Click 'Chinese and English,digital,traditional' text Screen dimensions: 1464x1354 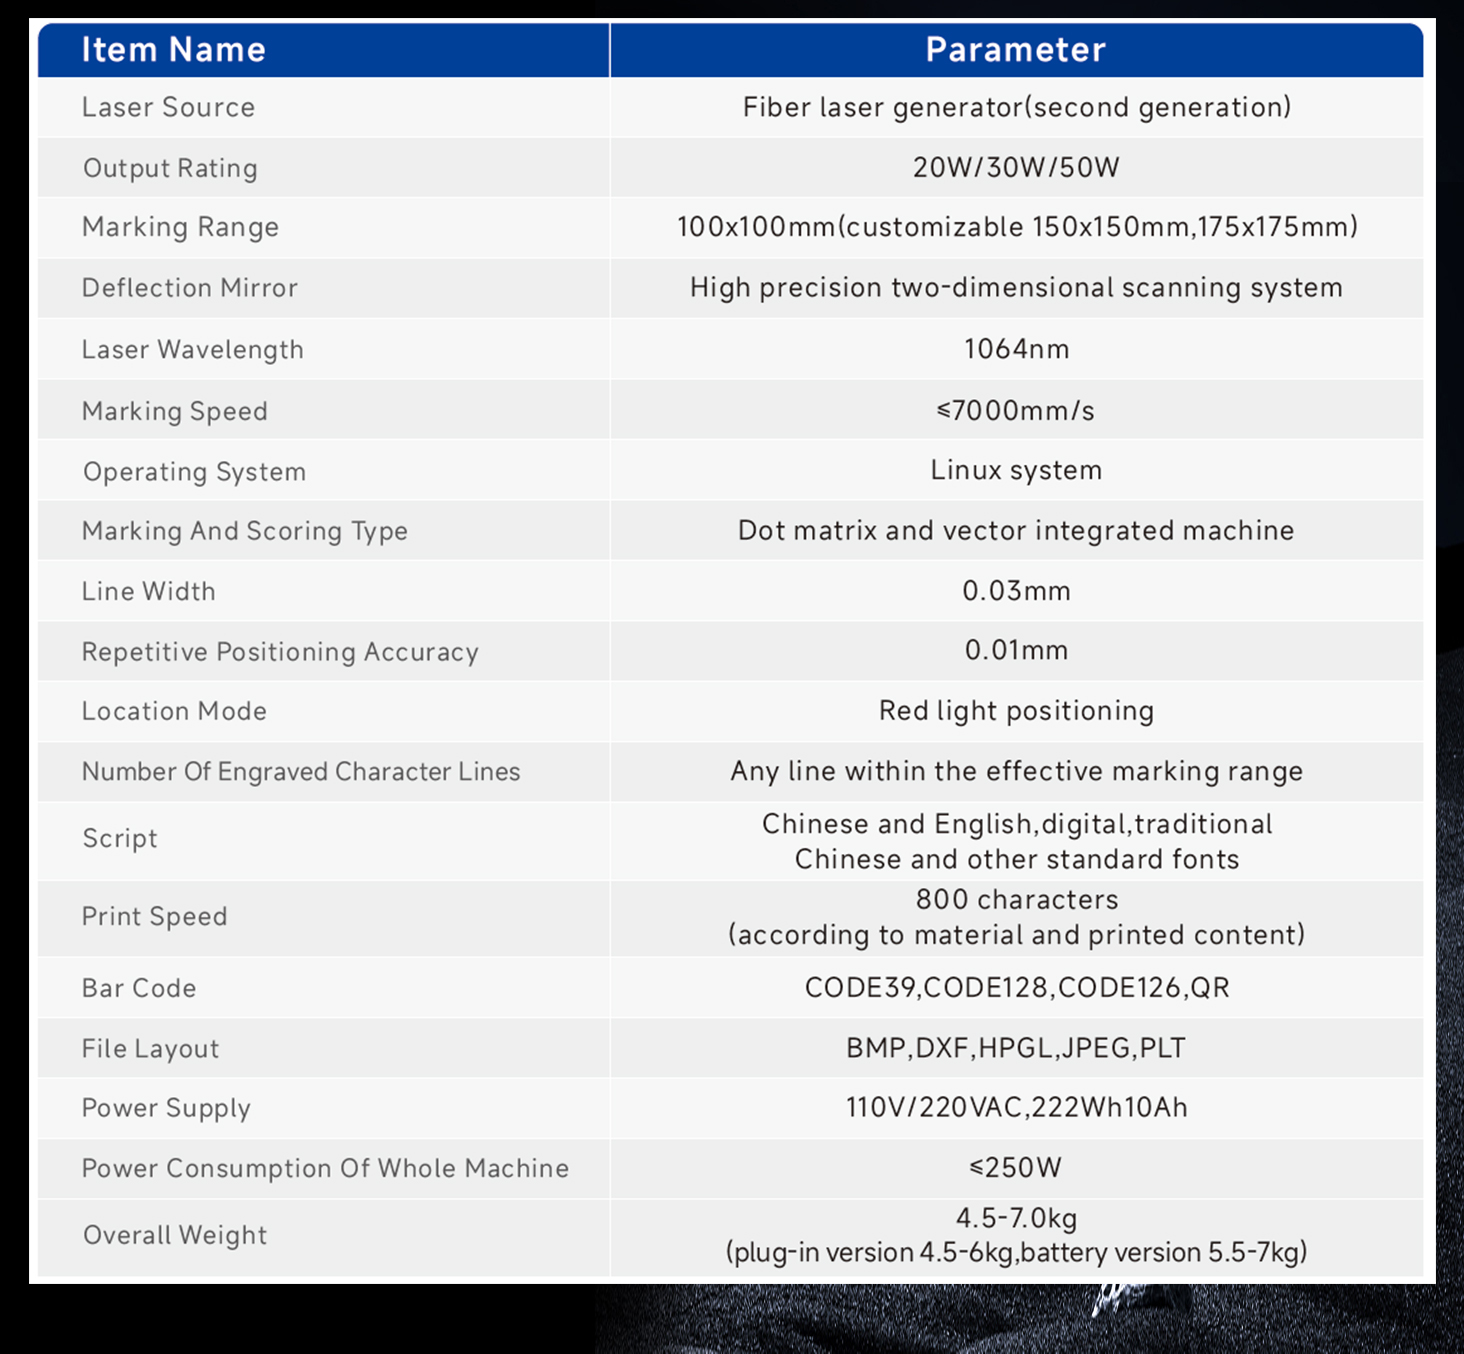(1017, 824)
